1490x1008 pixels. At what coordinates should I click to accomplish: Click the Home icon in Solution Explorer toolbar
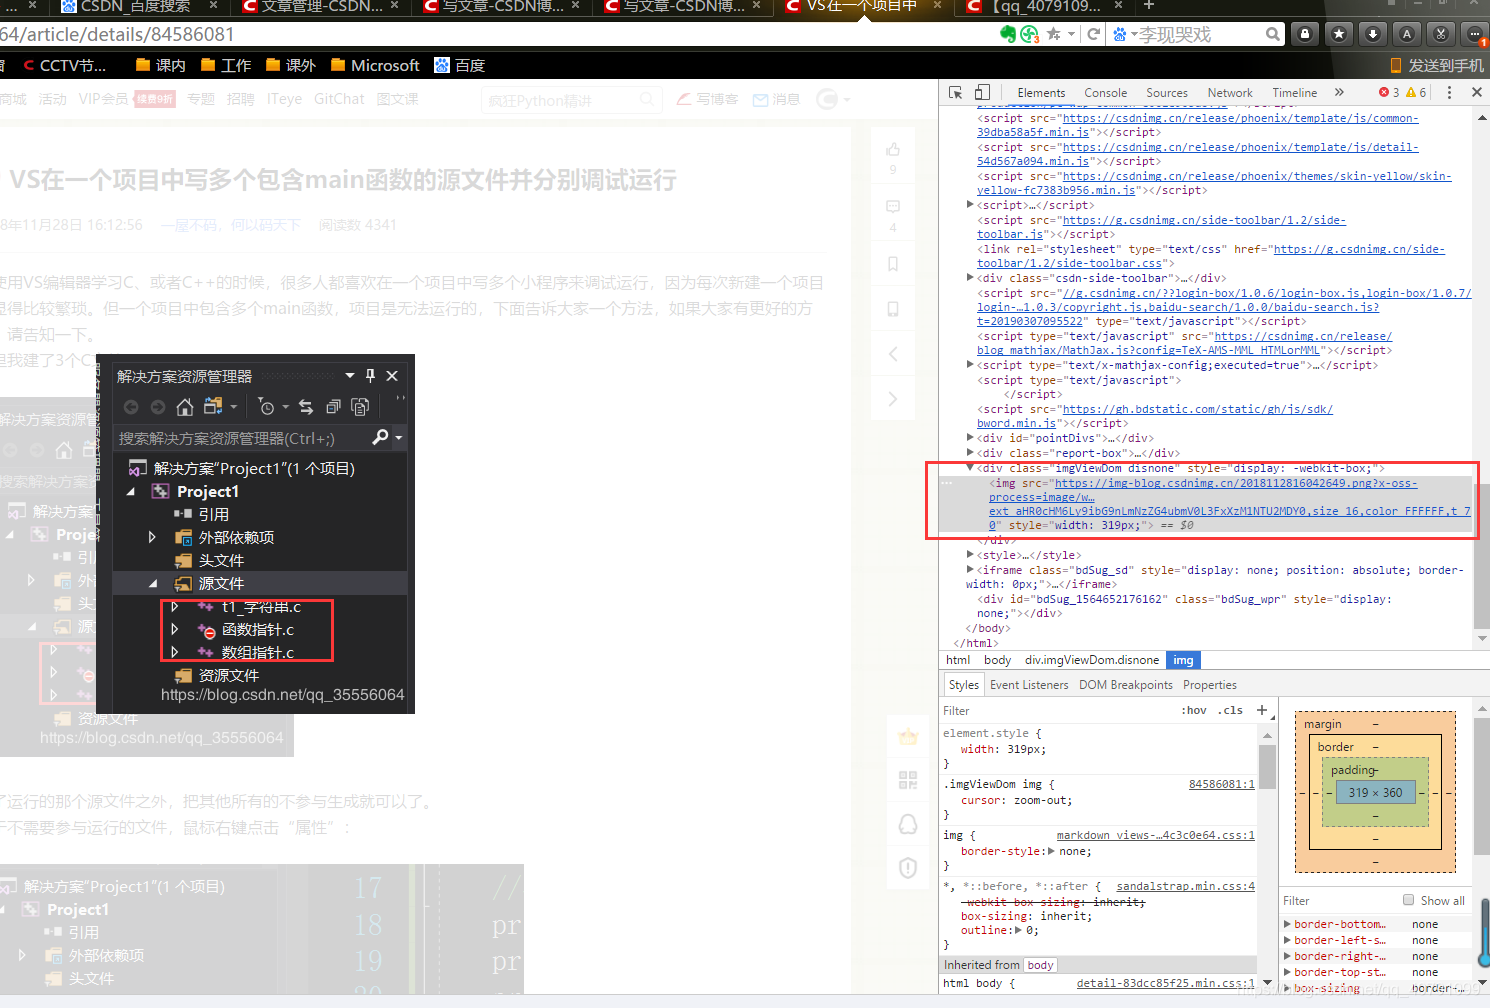tap(184, 407)
